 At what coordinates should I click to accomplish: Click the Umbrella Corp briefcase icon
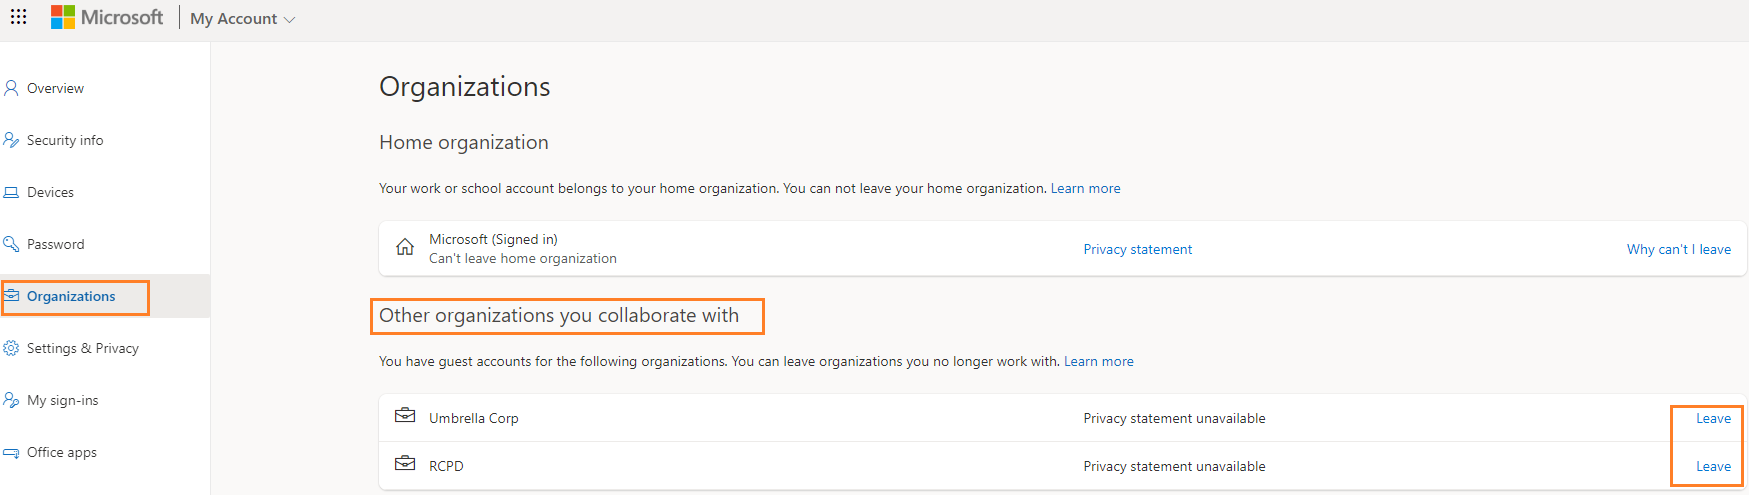coord(405,415)
